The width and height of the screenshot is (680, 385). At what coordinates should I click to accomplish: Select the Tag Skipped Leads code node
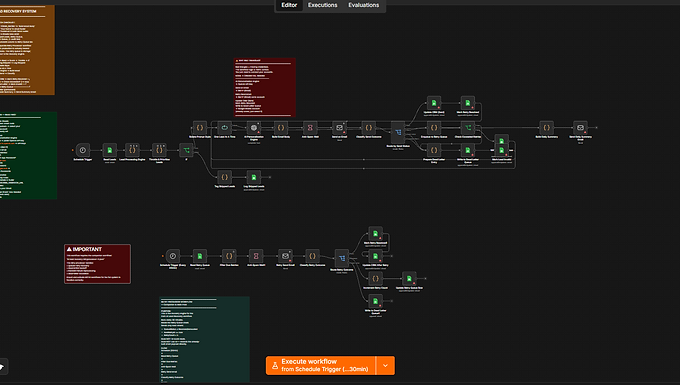click(x=224, y=177)
